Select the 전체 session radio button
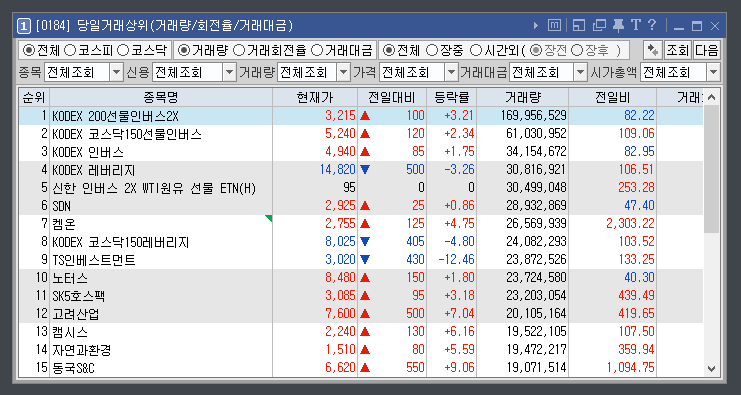The height and width of the screenshot is (395, 741). coord(389,50)
